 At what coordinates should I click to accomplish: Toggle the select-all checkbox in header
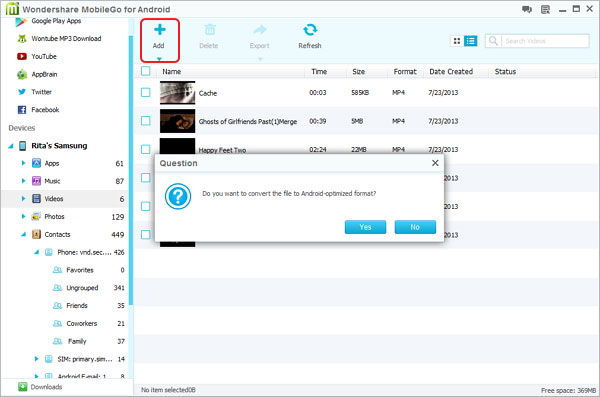pyautogui.click(x=145, y=71)
